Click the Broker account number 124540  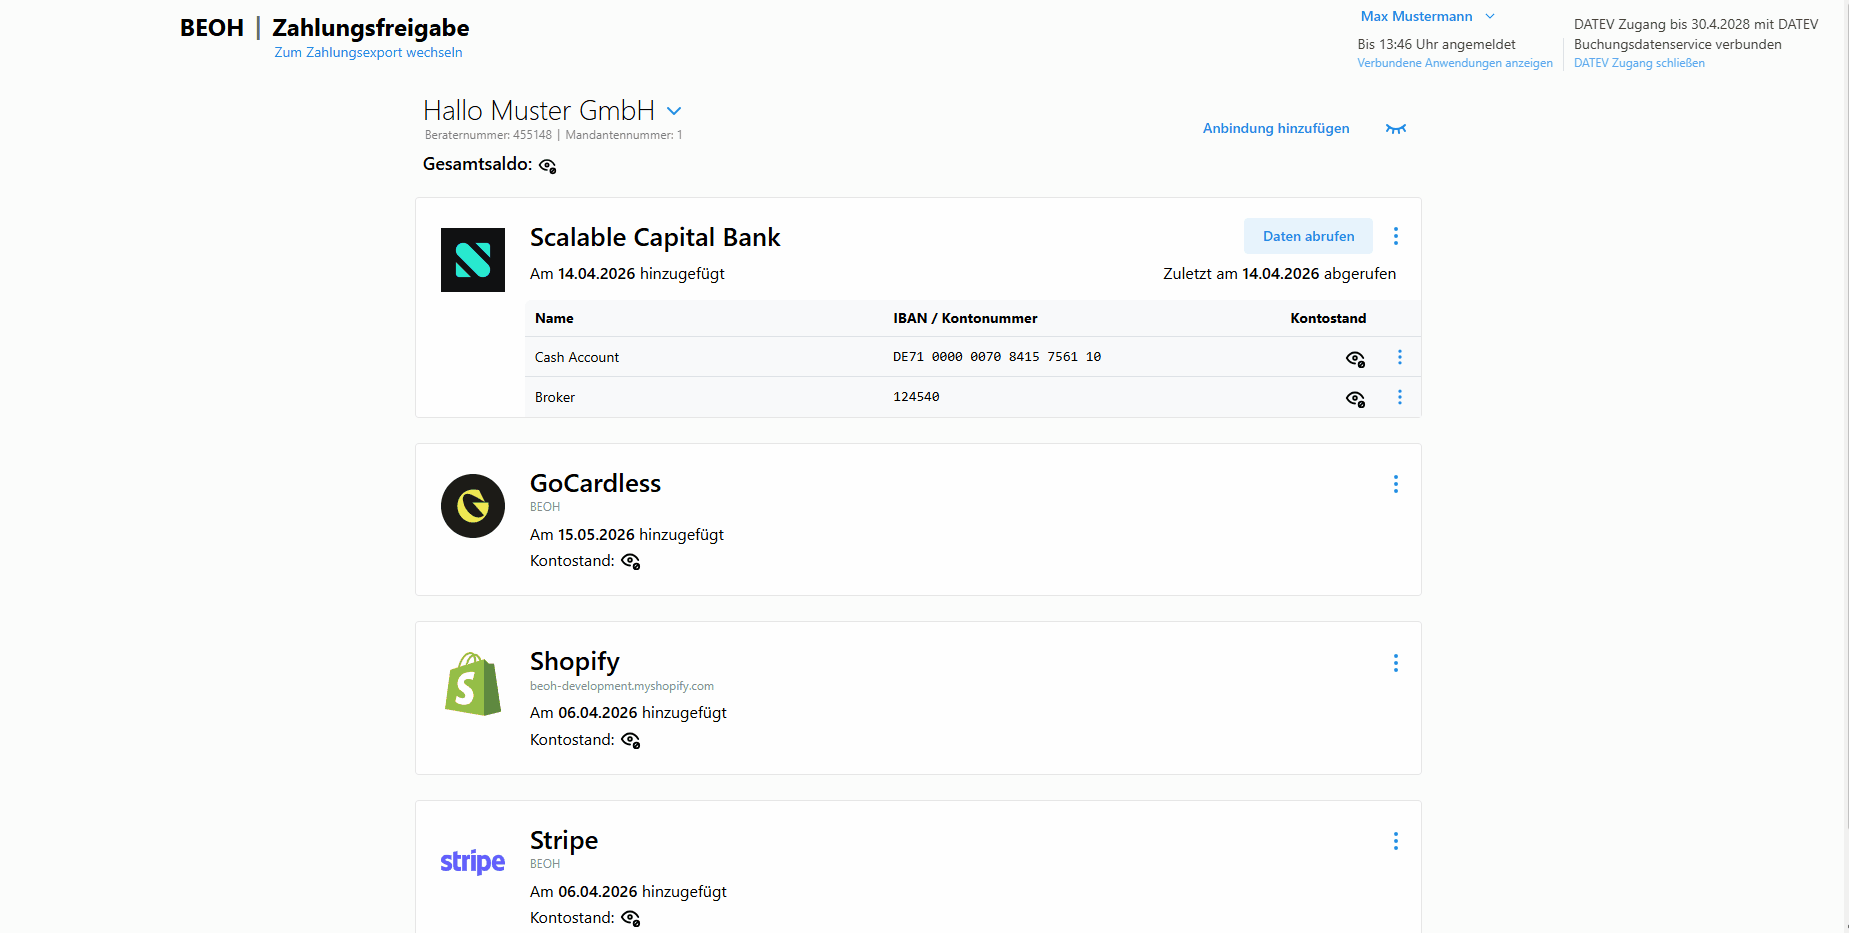[916, 397]
